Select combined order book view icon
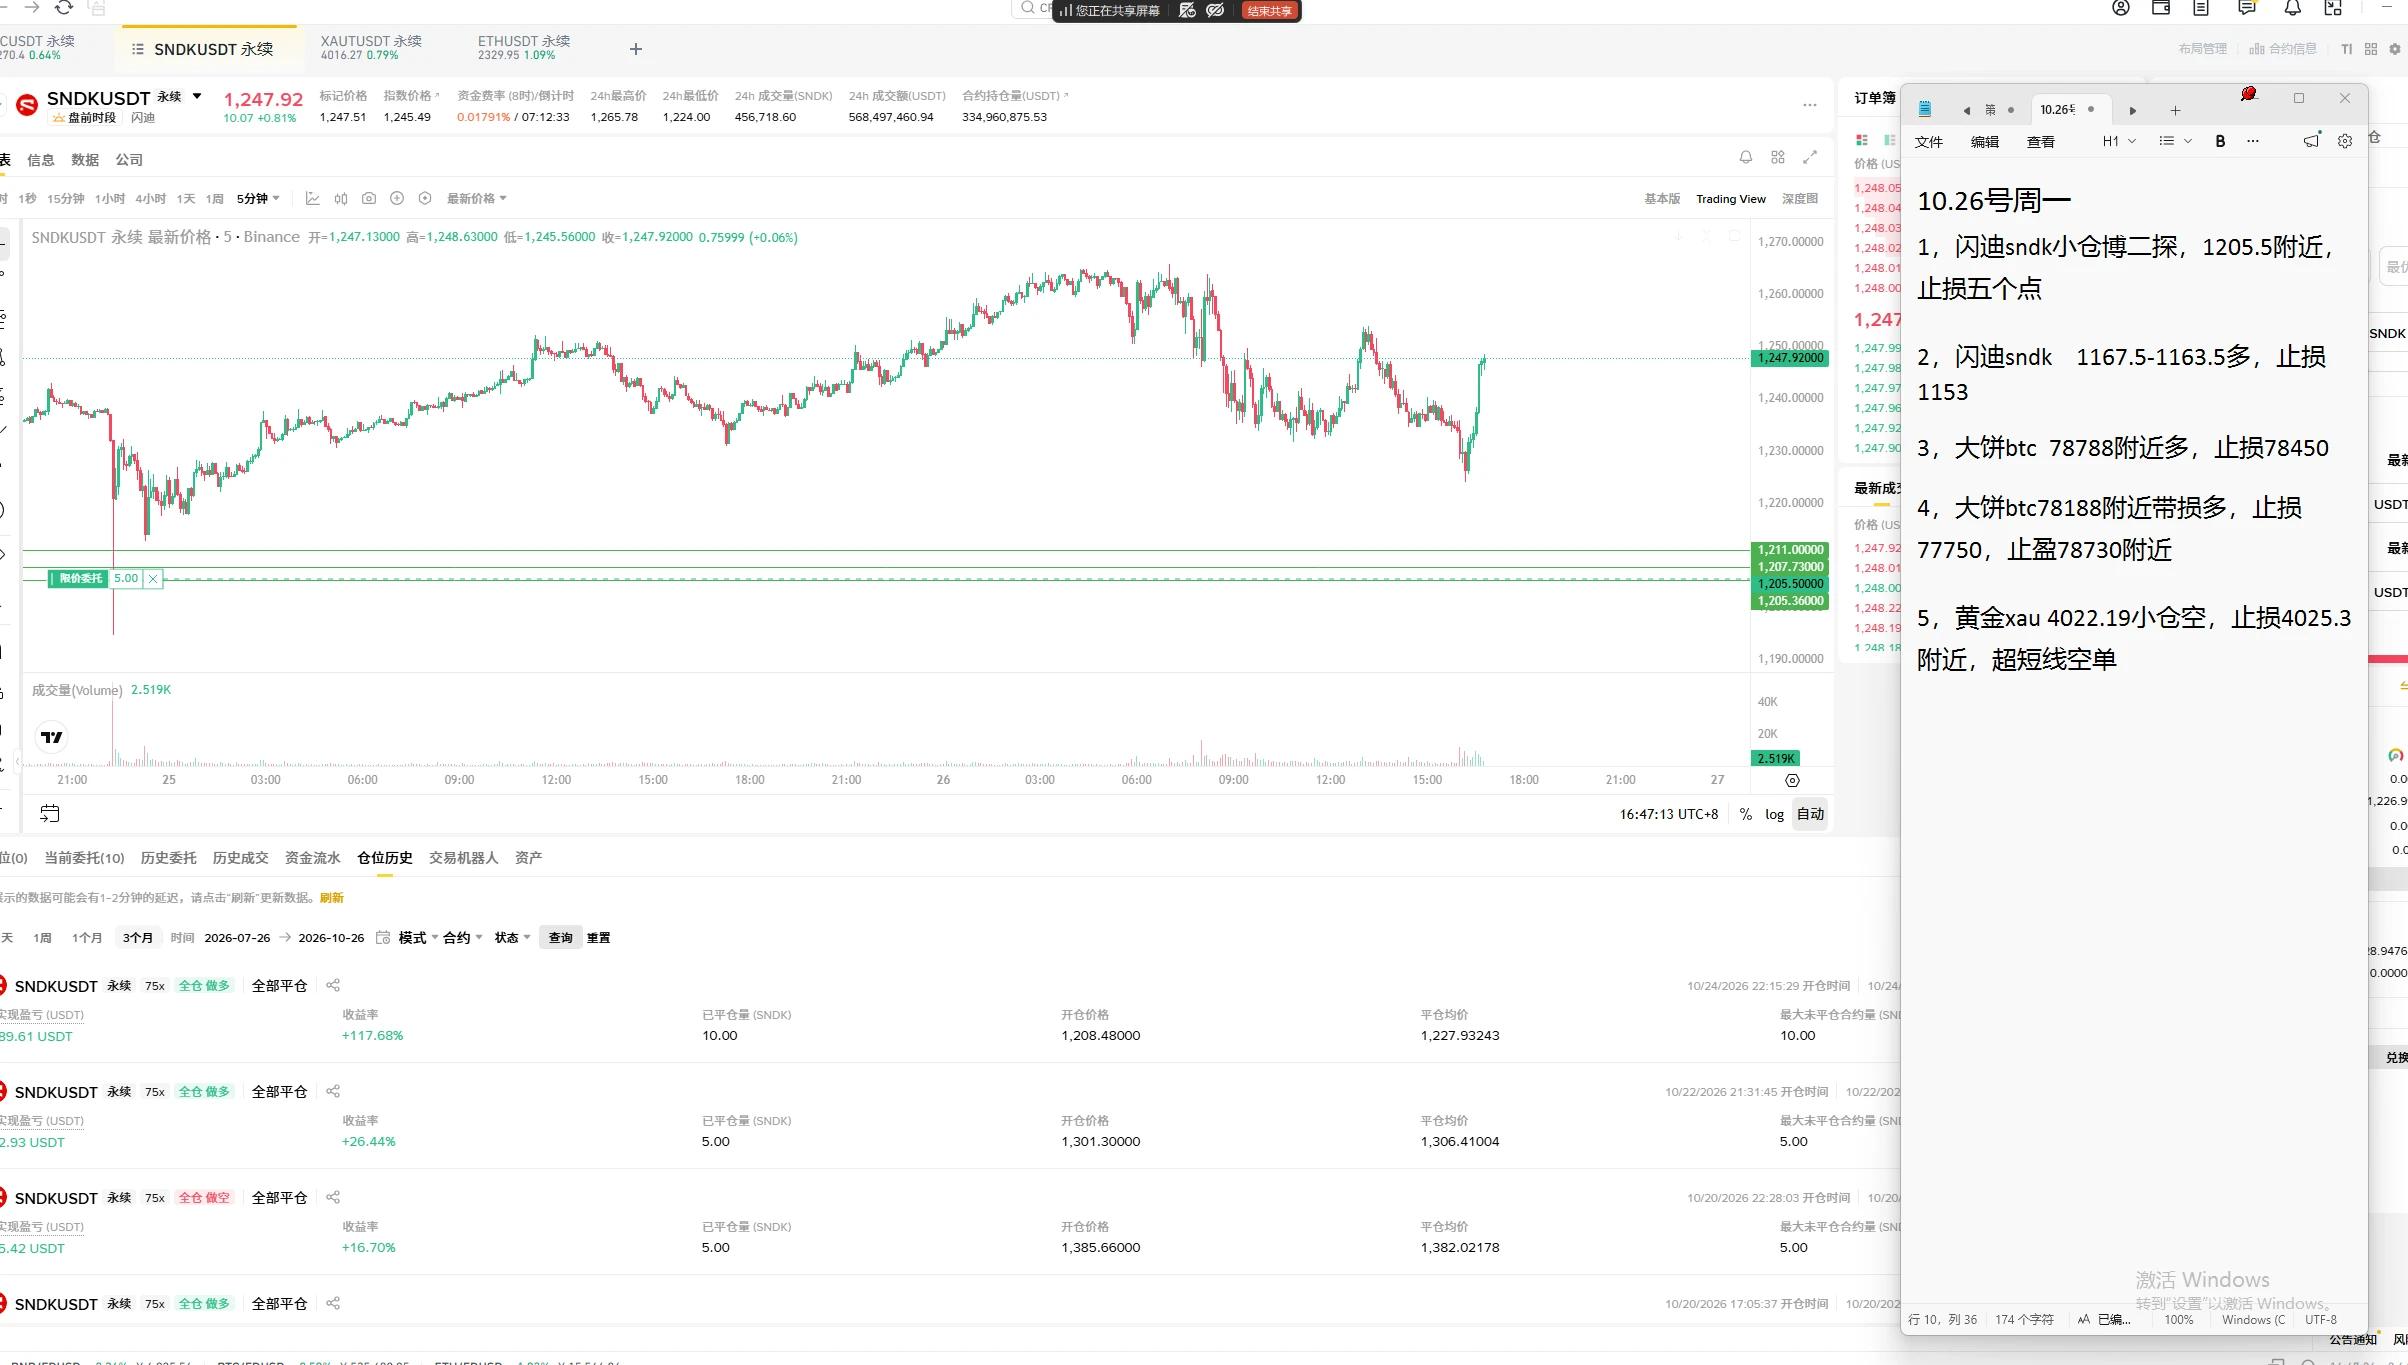 (1862, 141)
